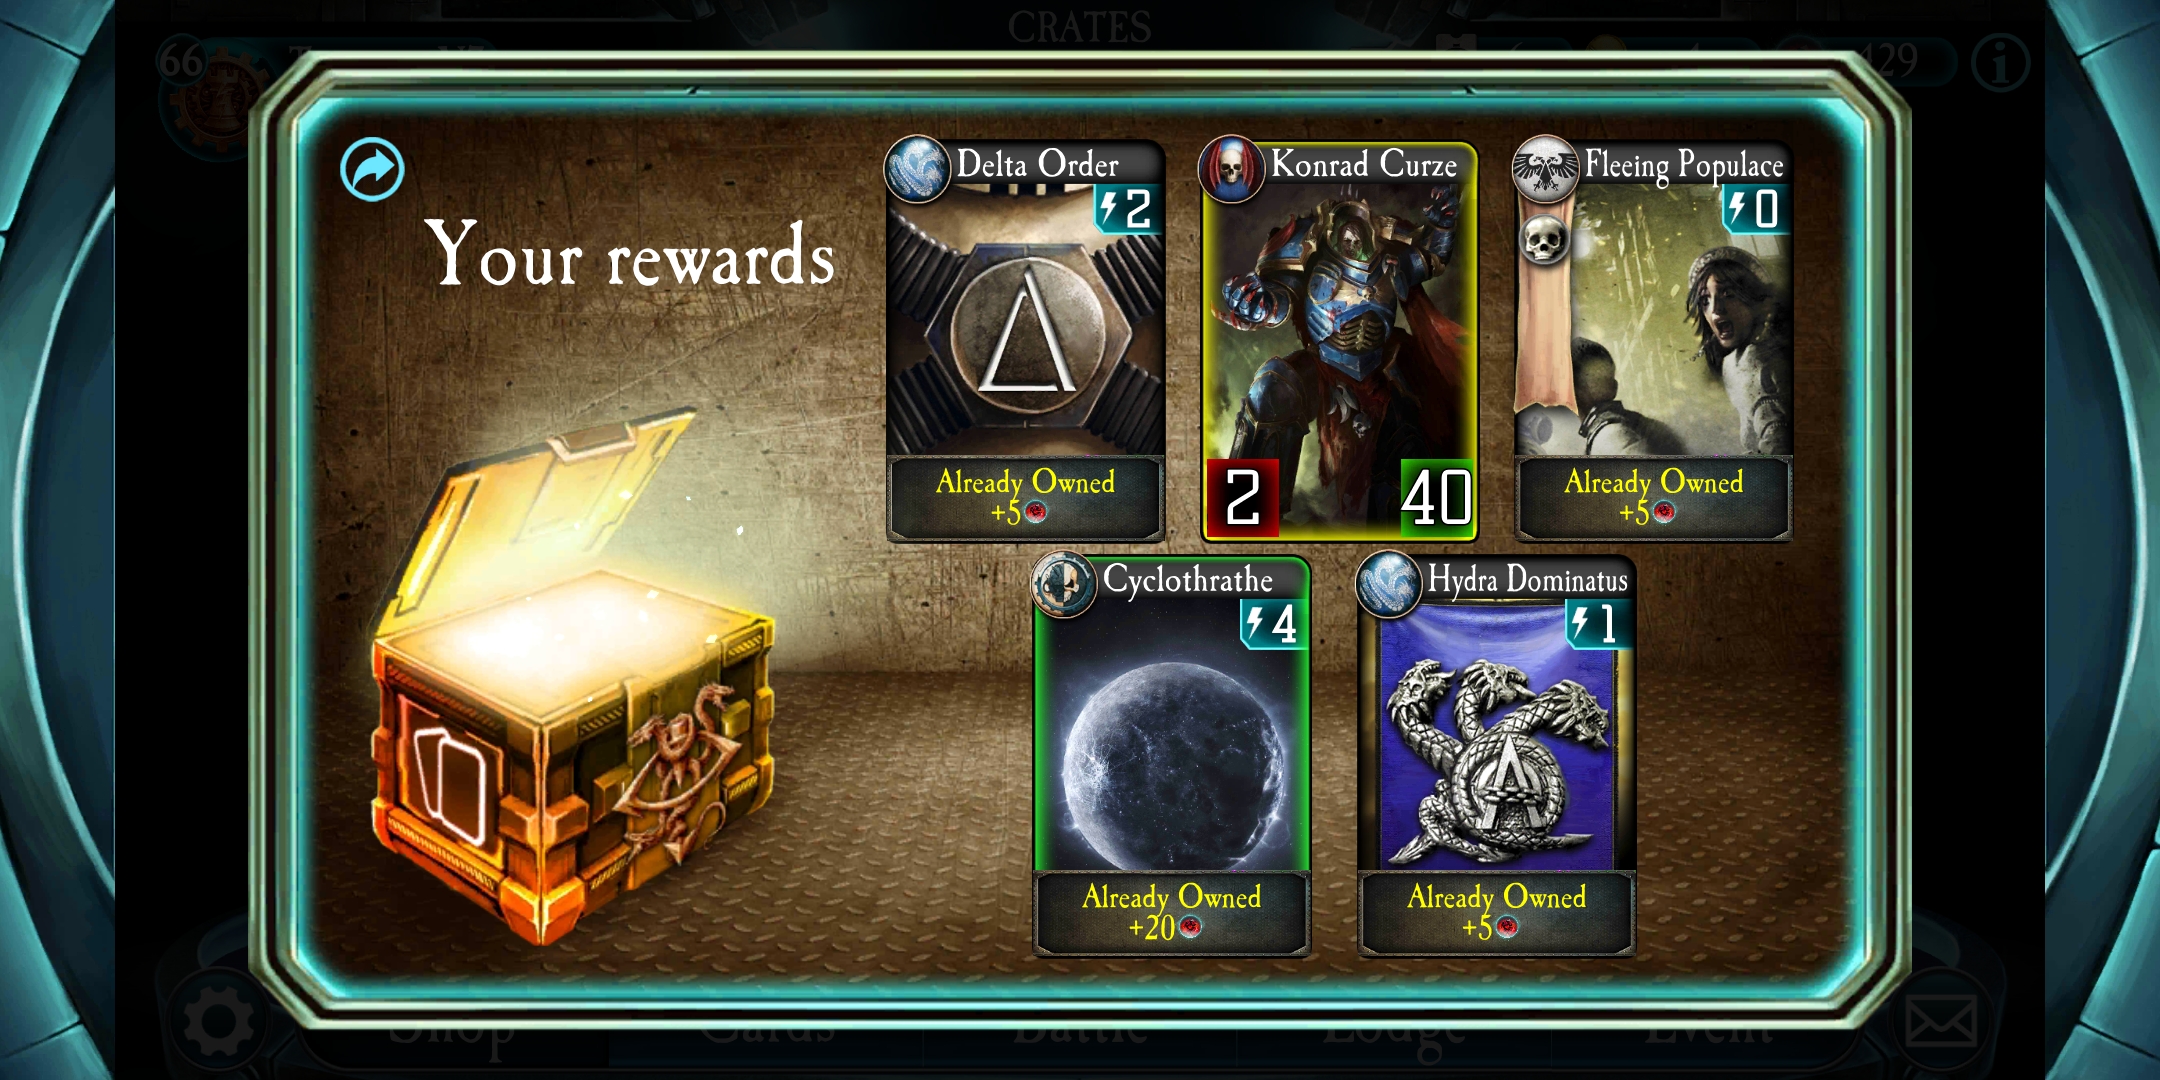Image resolution: width=2160 pixels, height=1080 pixels.
Task: Select the Cyclothrathe moon card
Action: [1171, 735]
